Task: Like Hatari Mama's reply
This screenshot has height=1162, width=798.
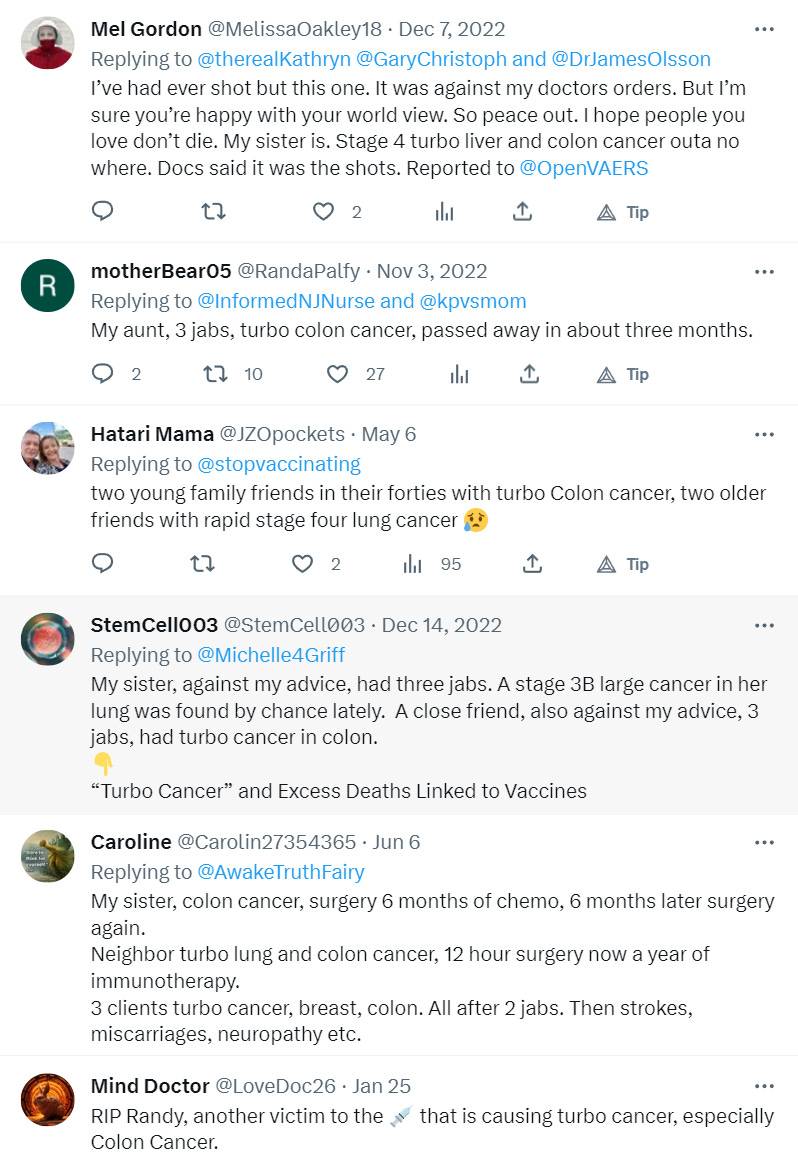Action: click(301, 563)
